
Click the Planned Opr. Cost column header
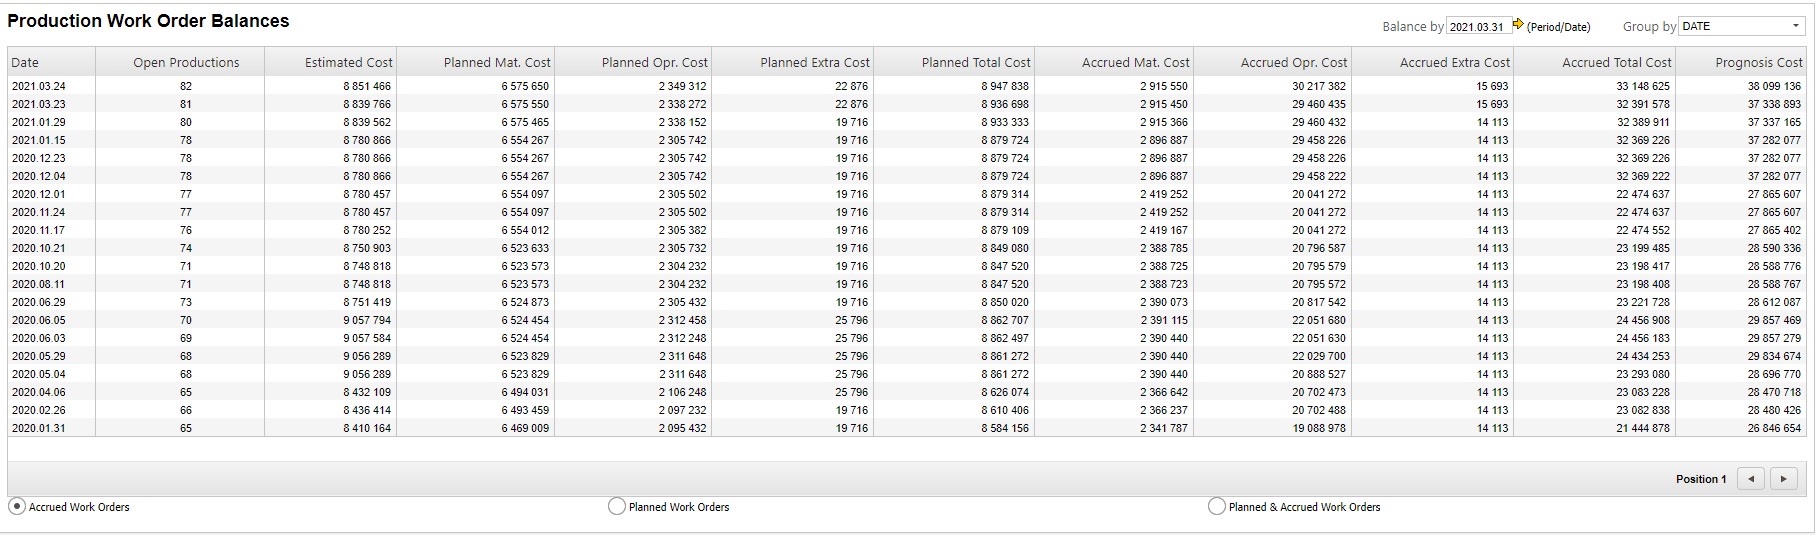[654, 62]
